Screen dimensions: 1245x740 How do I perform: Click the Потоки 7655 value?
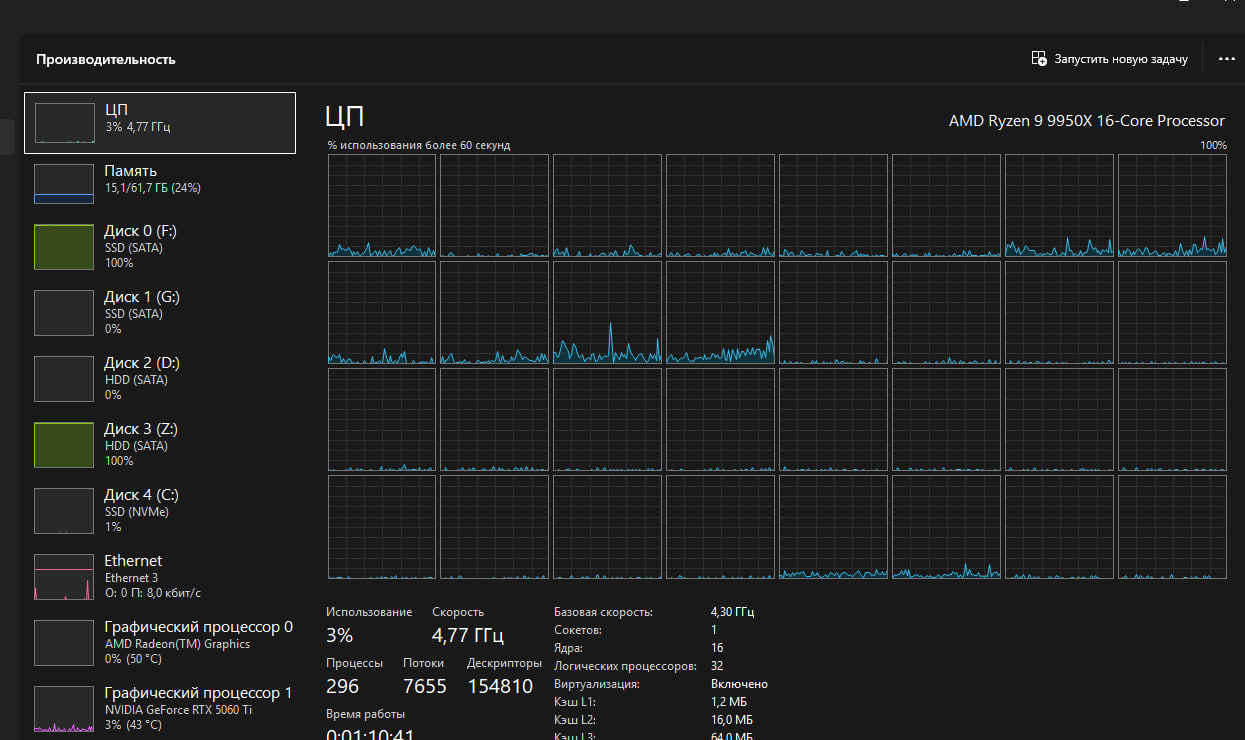coord(425,686)
